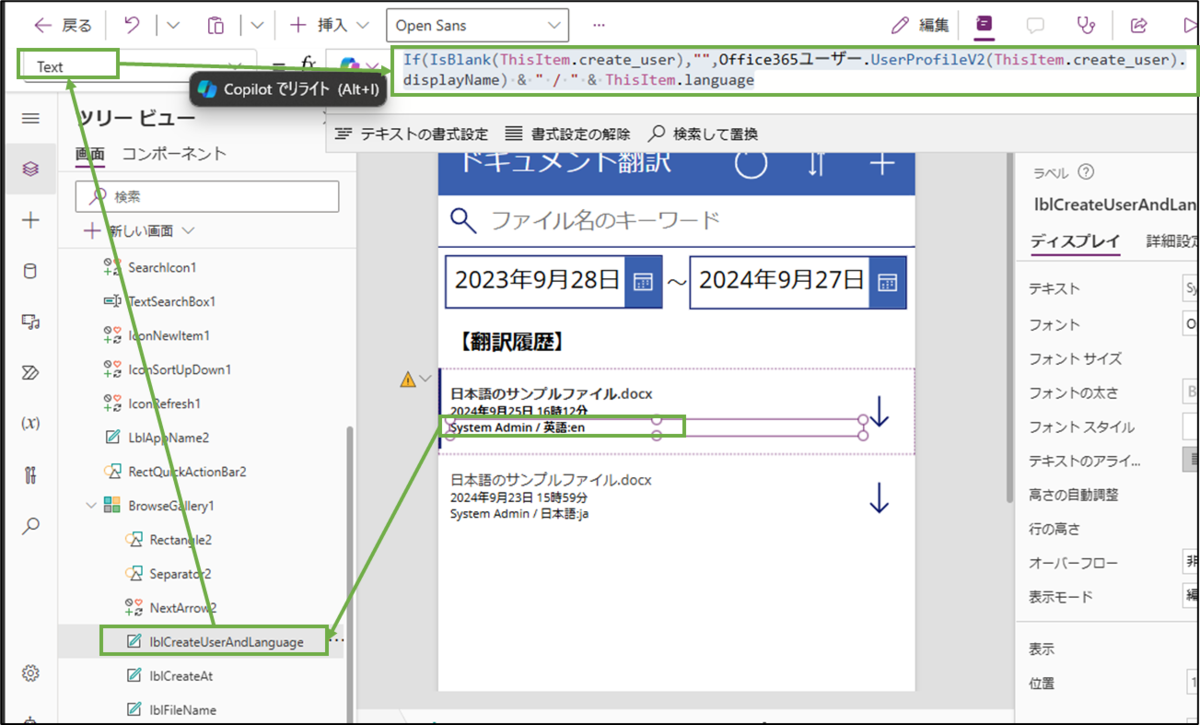Viewport: 1200px width, 725px height.
Task: Click the warning triangle icon beside gallery
Action: 408,379
